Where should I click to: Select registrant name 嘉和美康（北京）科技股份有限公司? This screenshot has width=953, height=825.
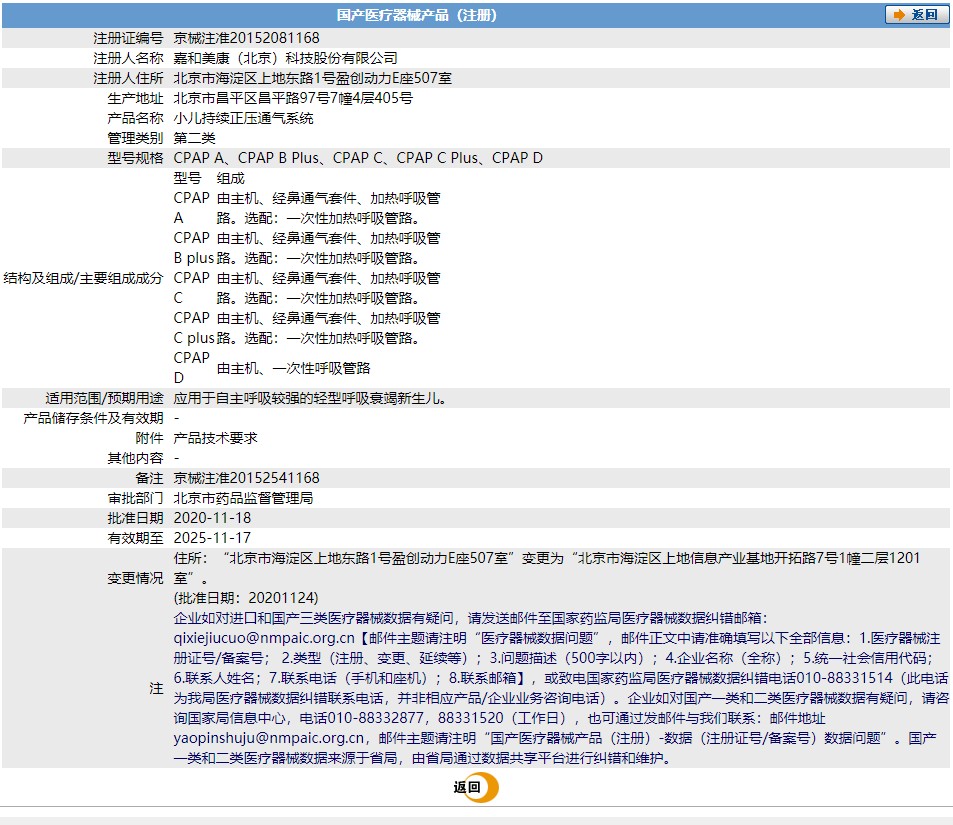coord(285,58)
